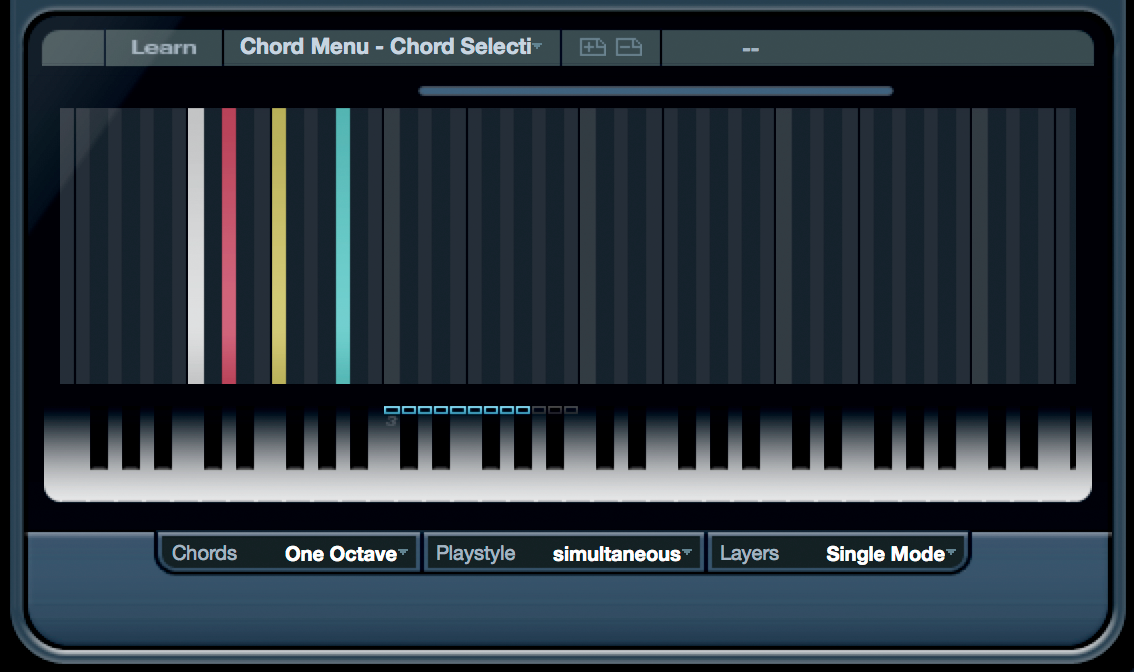Click the horizontal blue range bar
The width and height of the screenshot is (1134, 672).
pyautogui.click(x=656, y=91)
